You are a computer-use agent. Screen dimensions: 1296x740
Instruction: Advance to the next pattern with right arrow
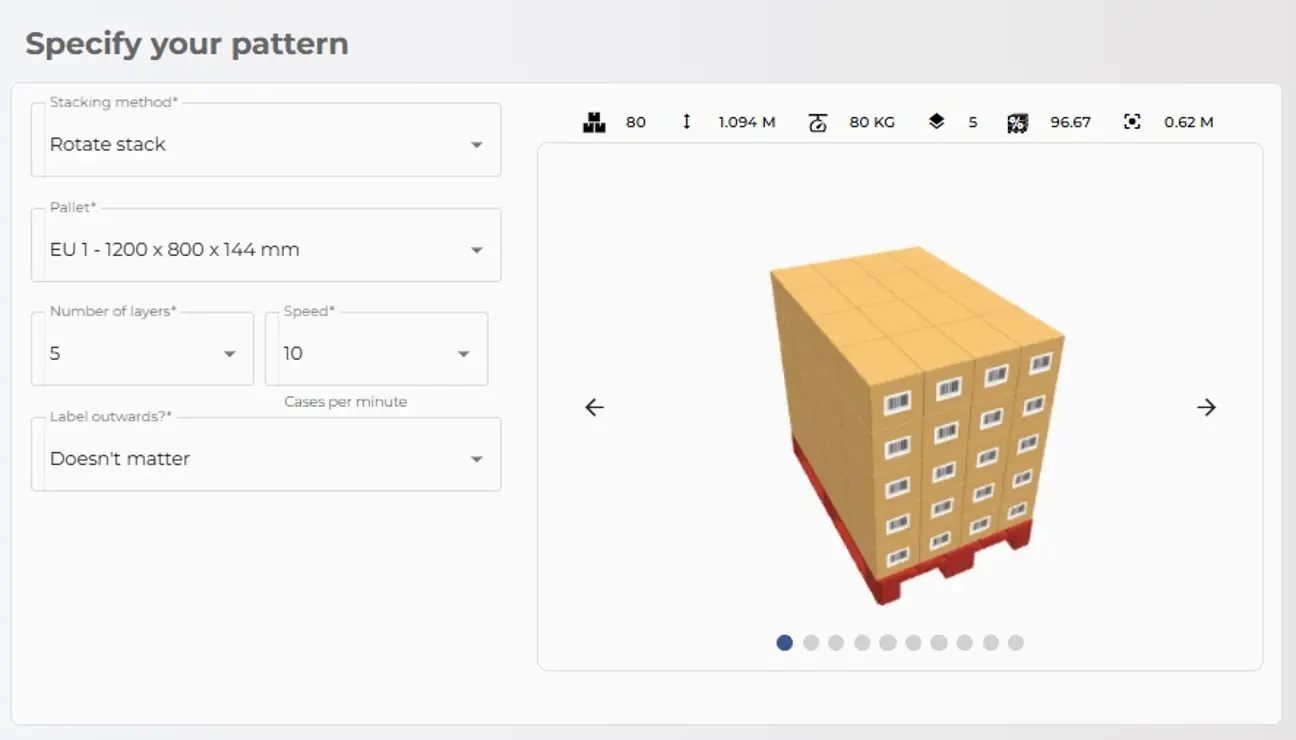click(1207, 407)
